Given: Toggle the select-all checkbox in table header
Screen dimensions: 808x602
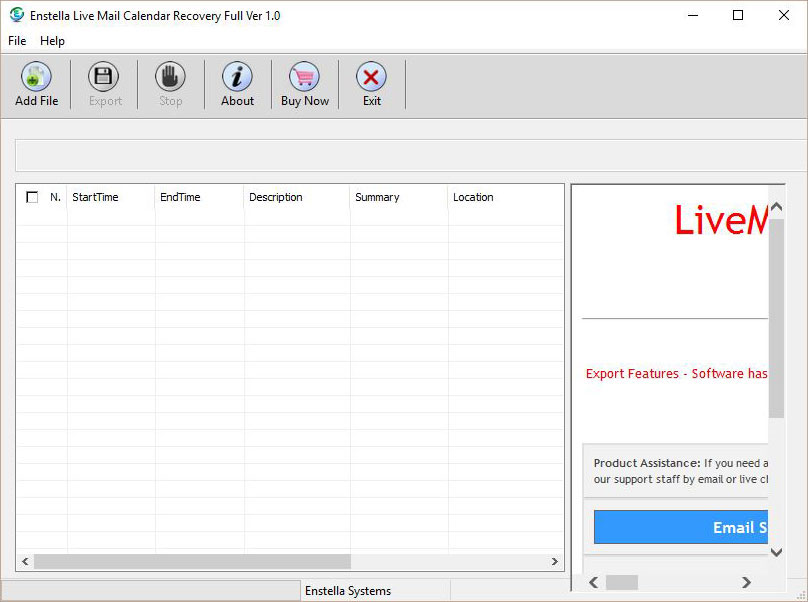Looking at the screenshot, I should tap(32, 197).
